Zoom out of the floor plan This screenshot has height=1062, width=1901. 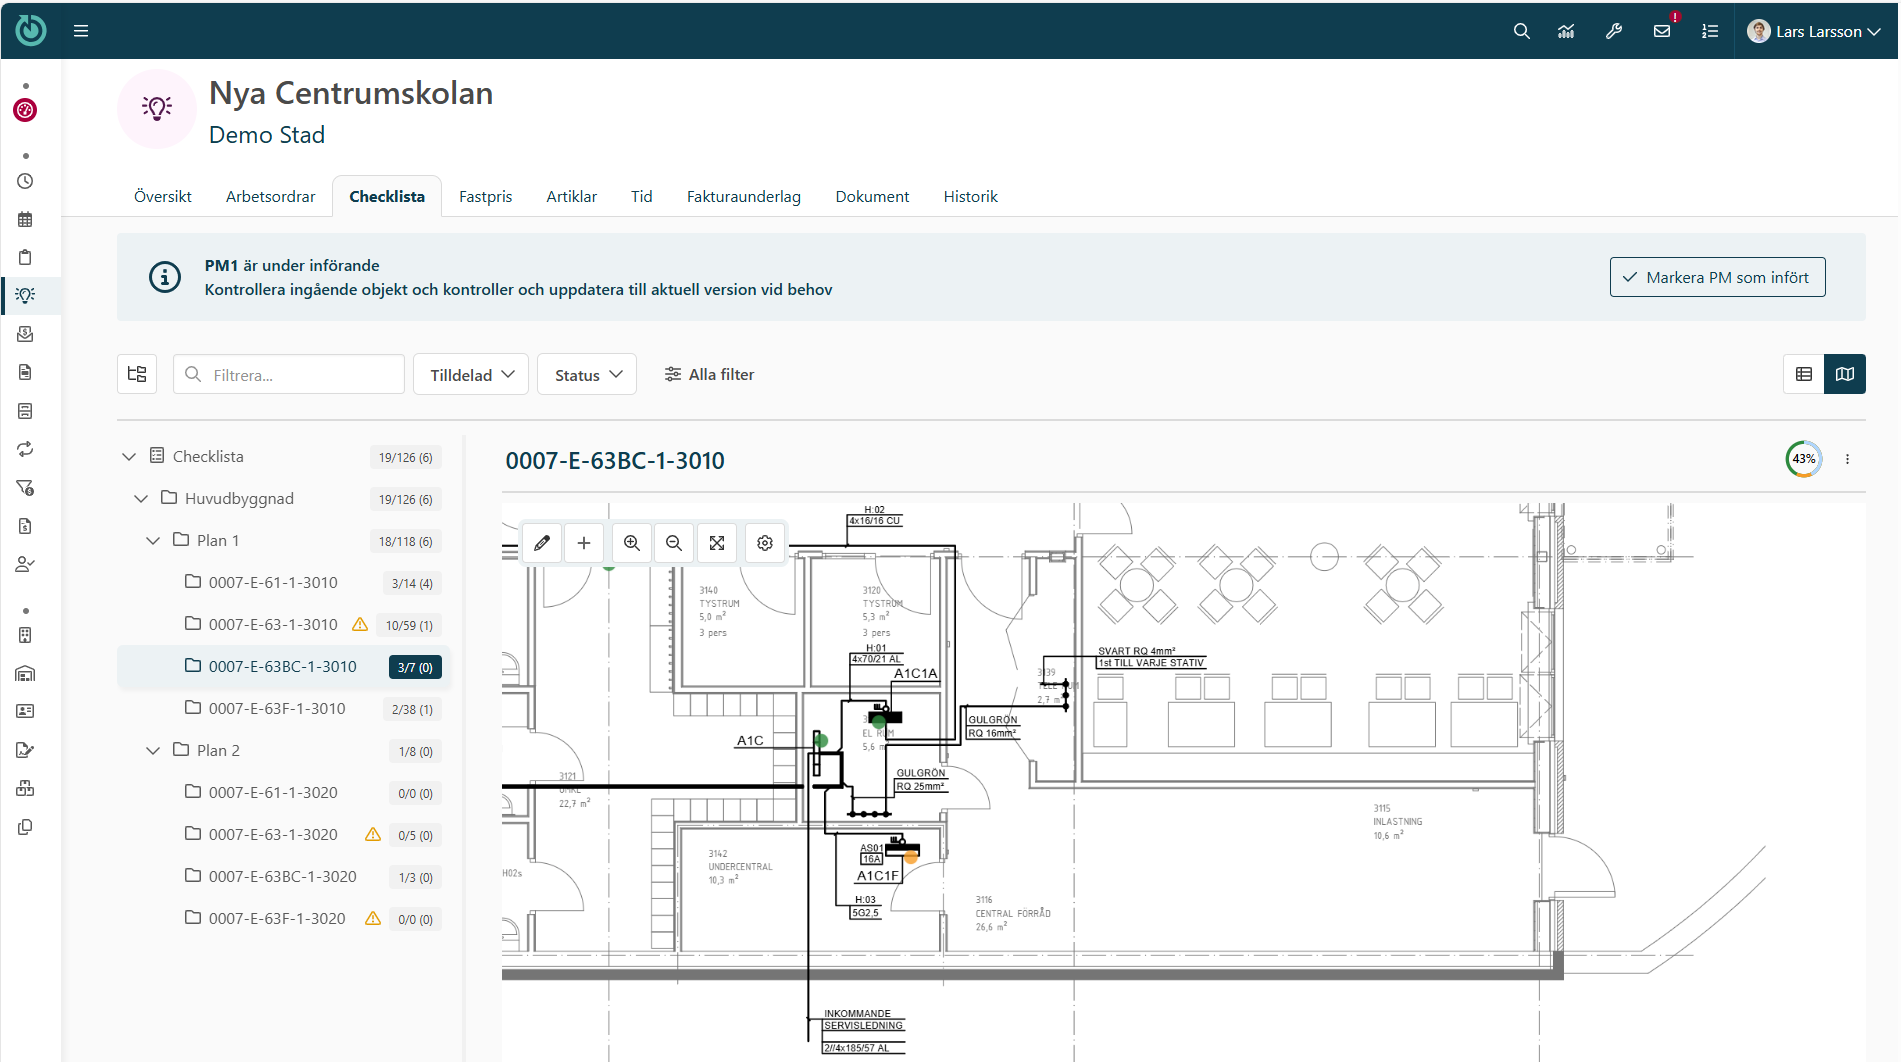(x=674, y=543)
